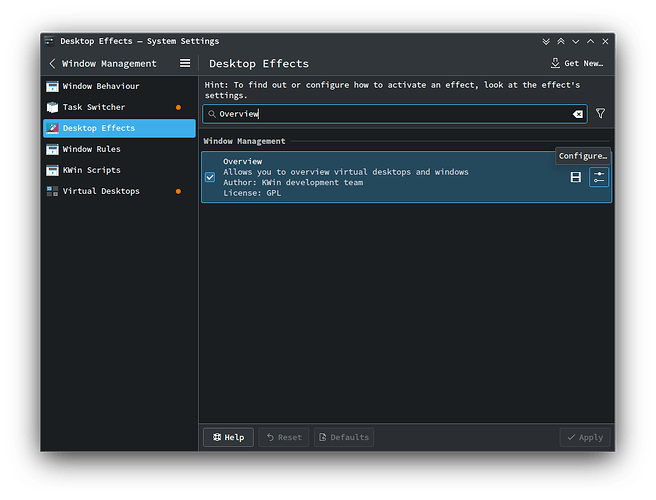The image size is (656, 500).
Task: Open Task Switcher settings
Action: click(x=119, y=107)
